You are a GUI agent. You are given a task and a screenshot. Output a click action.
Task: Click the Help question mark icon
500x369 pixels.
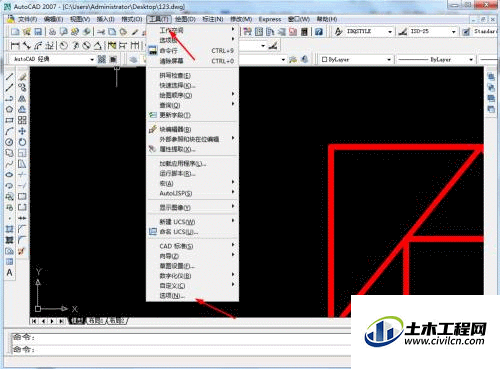pos(319,32)
